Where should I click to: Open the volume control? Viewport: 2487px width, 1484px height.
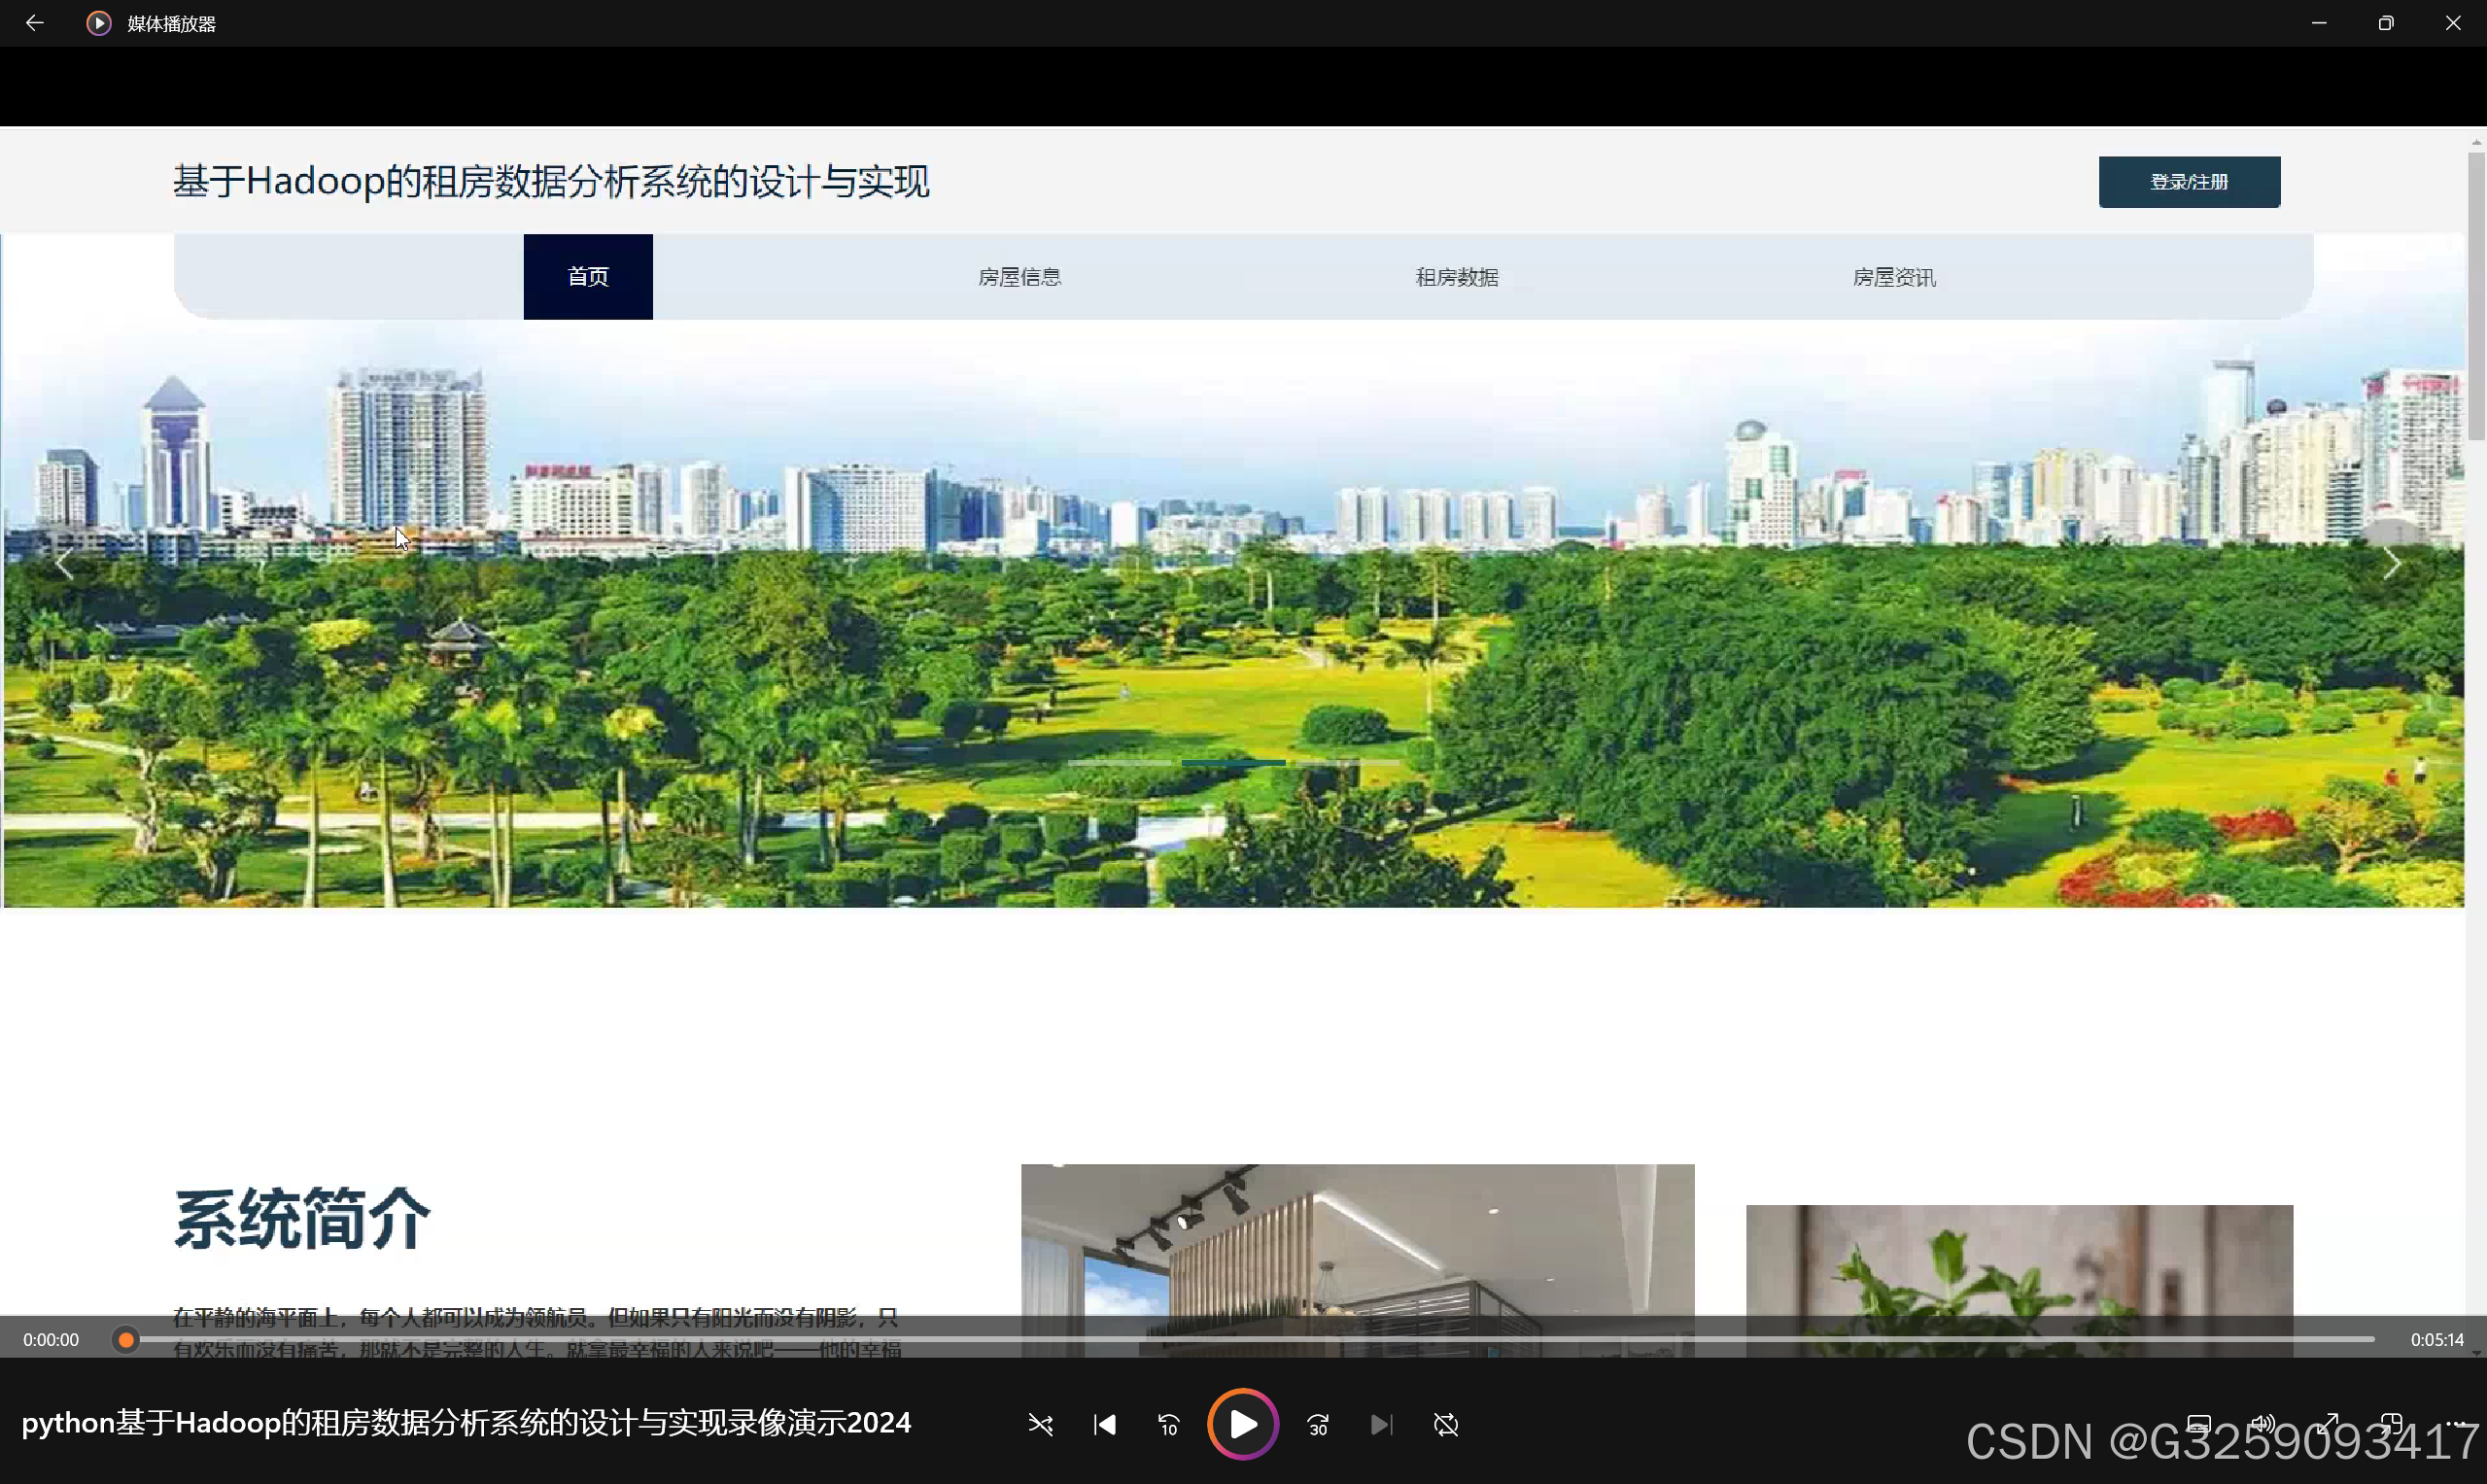point(2262,1424)
